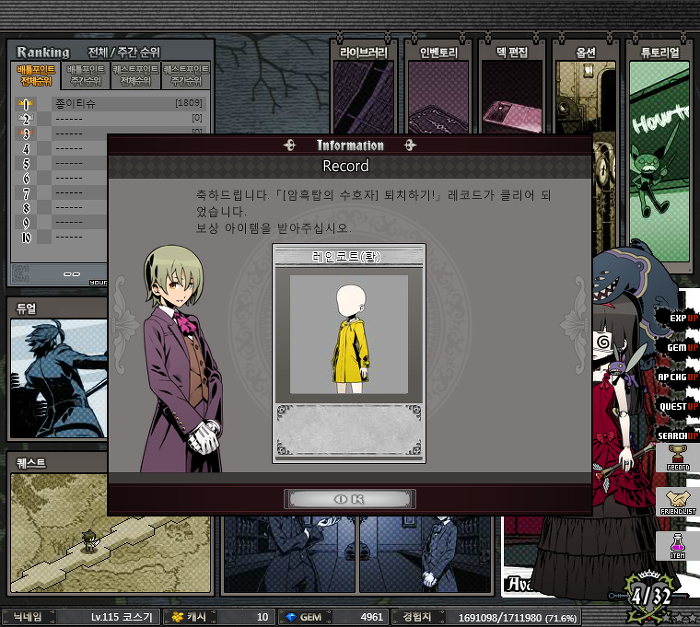Screen dimensions: 700x627
Task: Open the Item potion icon
Action: (x=678, y=546)
